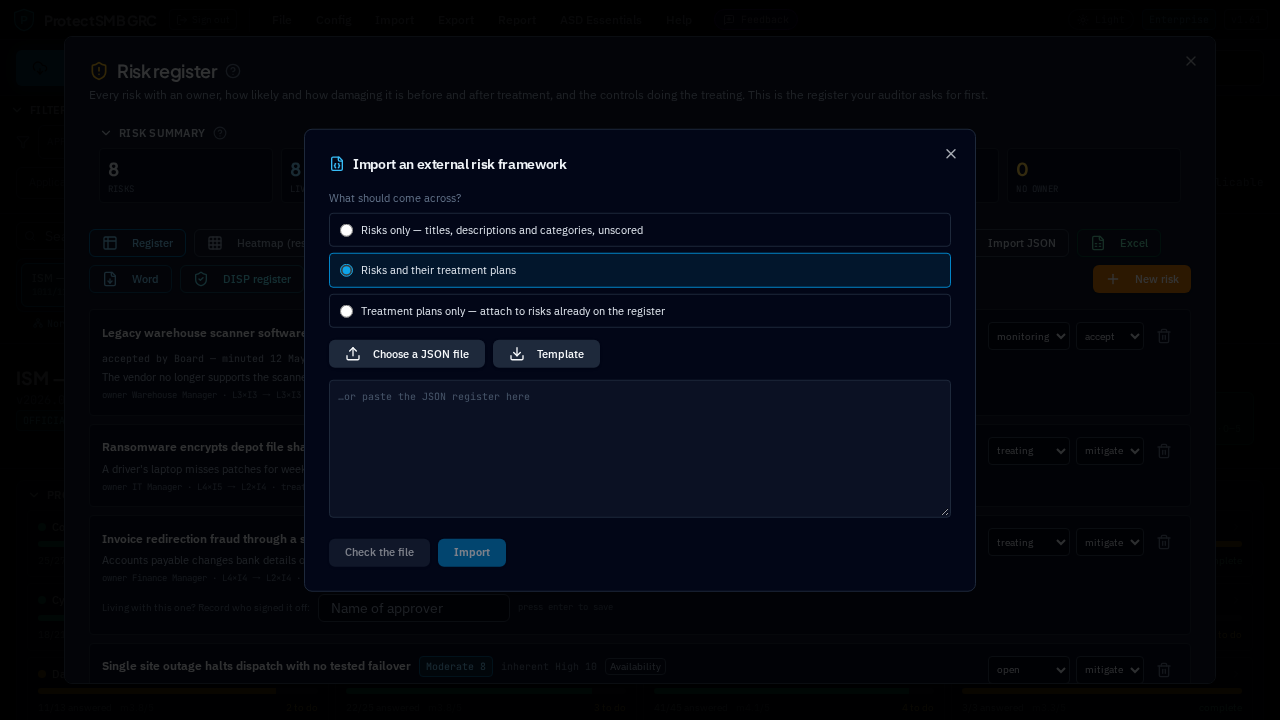Switch to the Register view

point(137,243)
